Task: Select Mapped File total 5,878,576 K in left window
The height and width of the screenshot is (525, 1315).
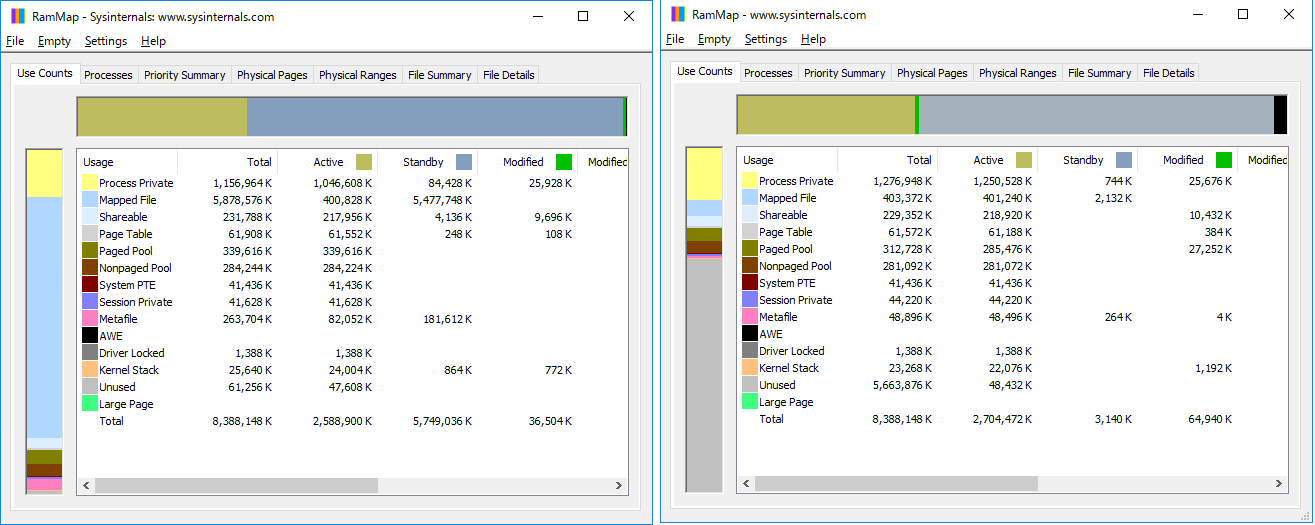Action: [242, 200]
